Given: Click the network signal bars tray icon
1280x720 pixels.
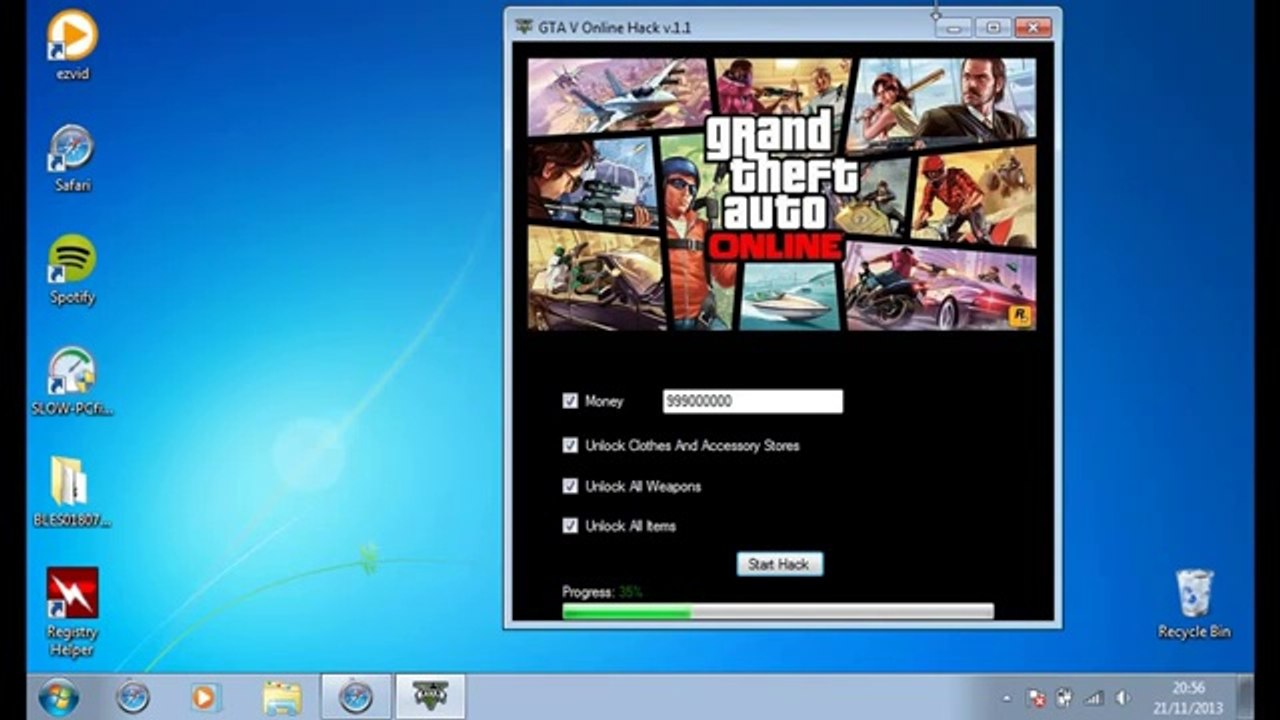Looking at the screenshot, I should pyautogui.click(x=1094, y=698).
